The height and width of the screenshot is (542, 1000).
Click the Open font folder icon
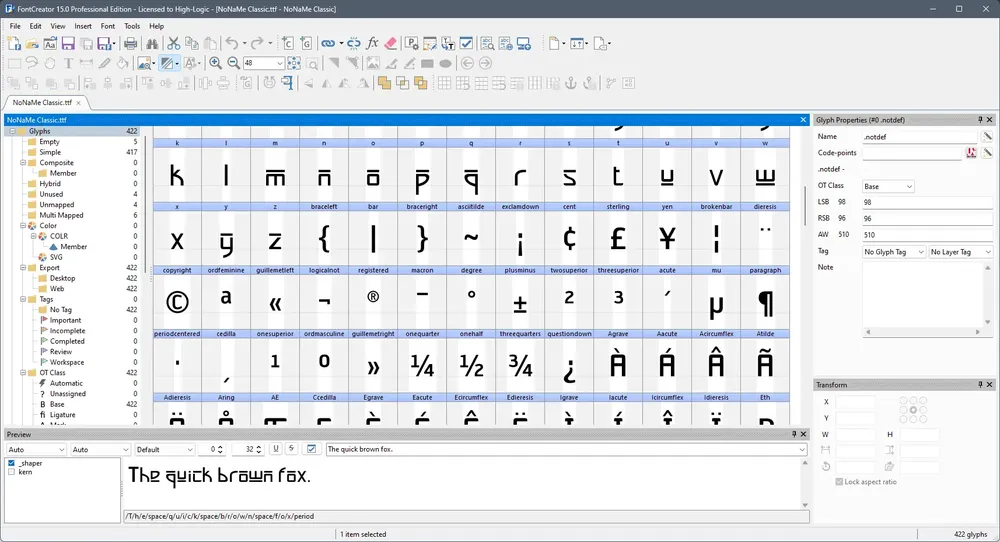tap(32, 43)
